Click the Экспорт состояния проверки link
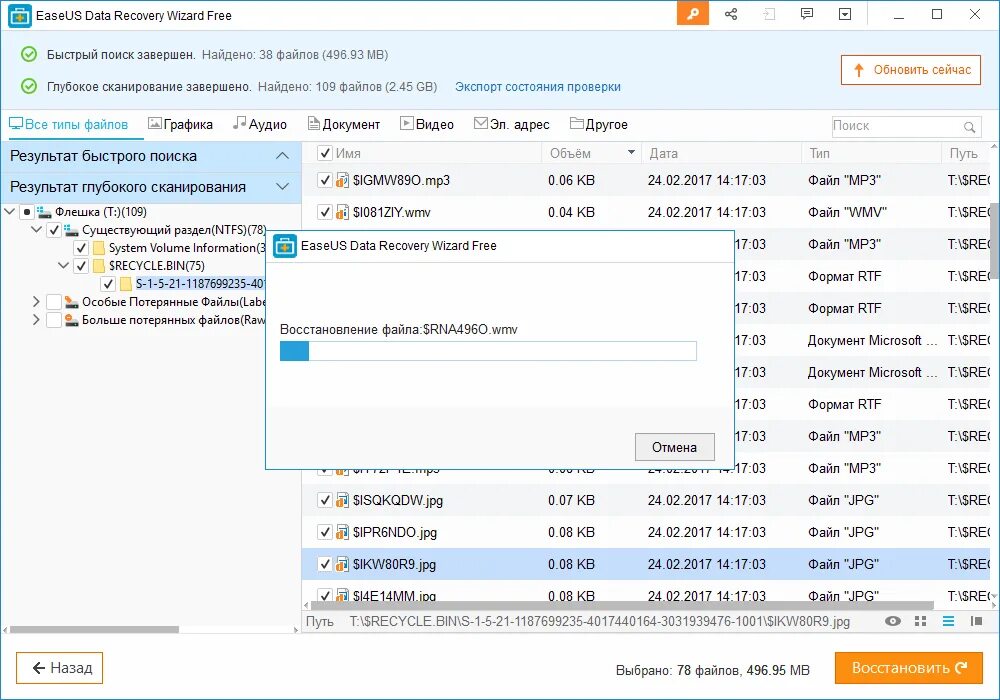This screenshot has width=1000, height=700. click(537, 87)
